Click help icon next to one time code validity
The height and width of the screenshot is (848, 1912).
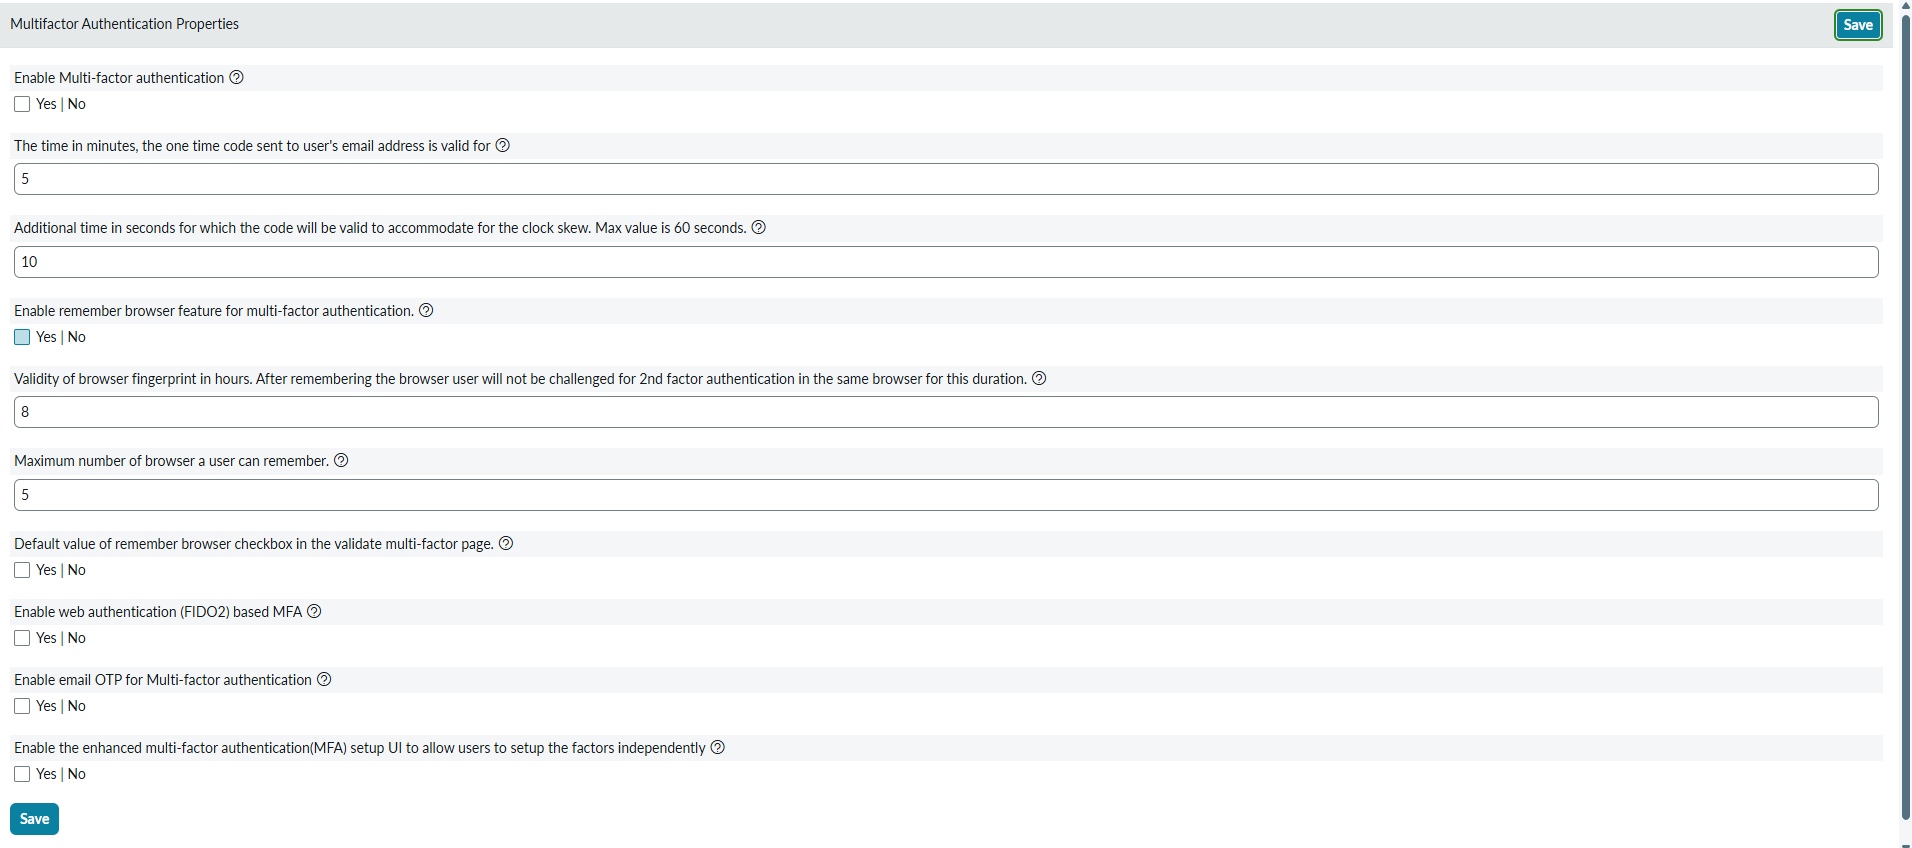(503, 145)
